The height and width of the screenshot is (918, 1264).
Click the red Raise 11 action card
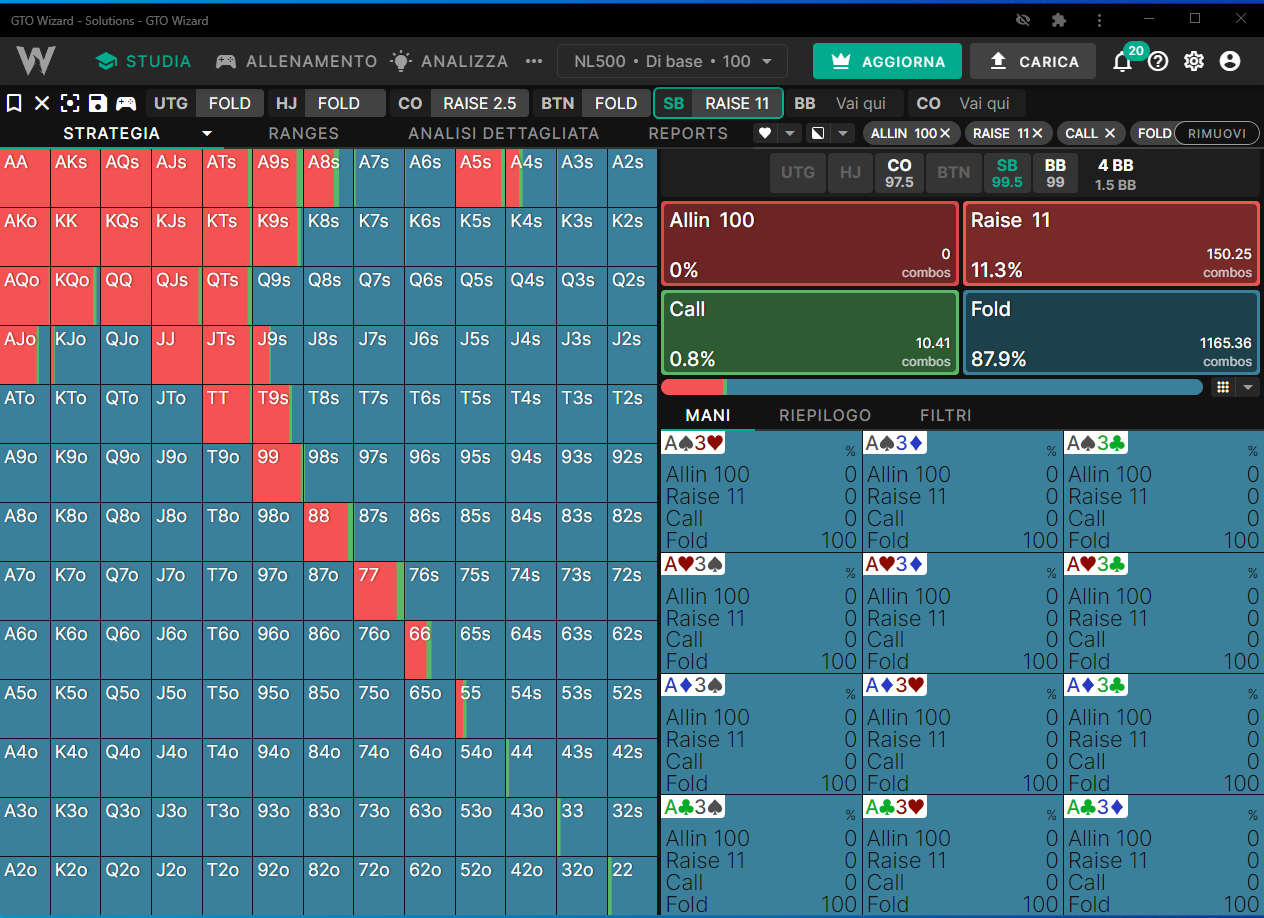(1111, 244)
